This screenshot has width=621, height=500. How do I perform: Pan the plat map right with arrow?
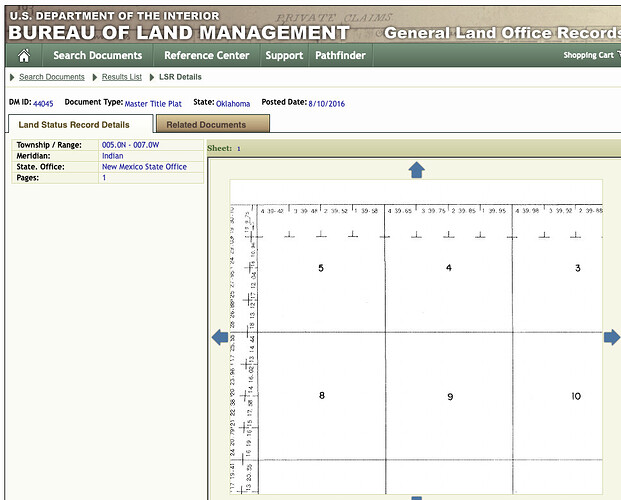611,338
